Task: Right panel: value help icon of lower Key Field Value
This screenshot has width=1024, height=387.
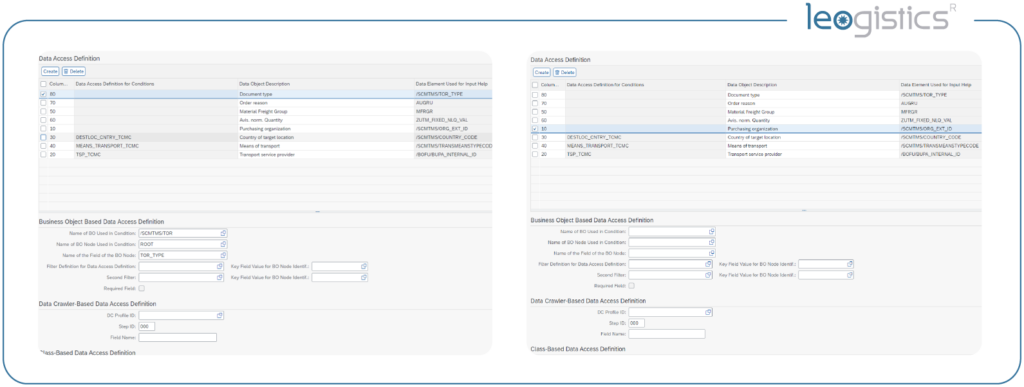Action: click(x=850, y=275)
